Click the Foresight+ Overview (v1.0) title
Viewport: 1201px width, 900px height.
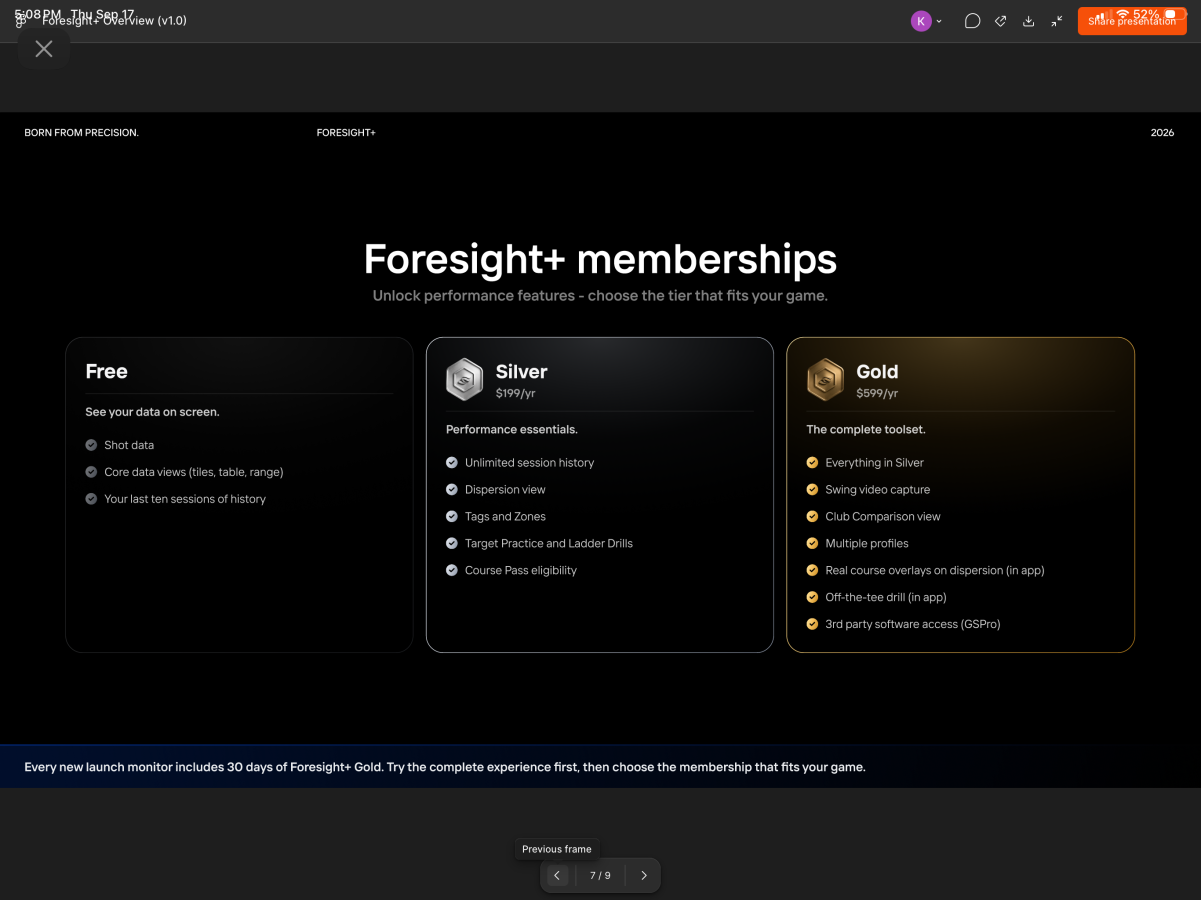114,21
